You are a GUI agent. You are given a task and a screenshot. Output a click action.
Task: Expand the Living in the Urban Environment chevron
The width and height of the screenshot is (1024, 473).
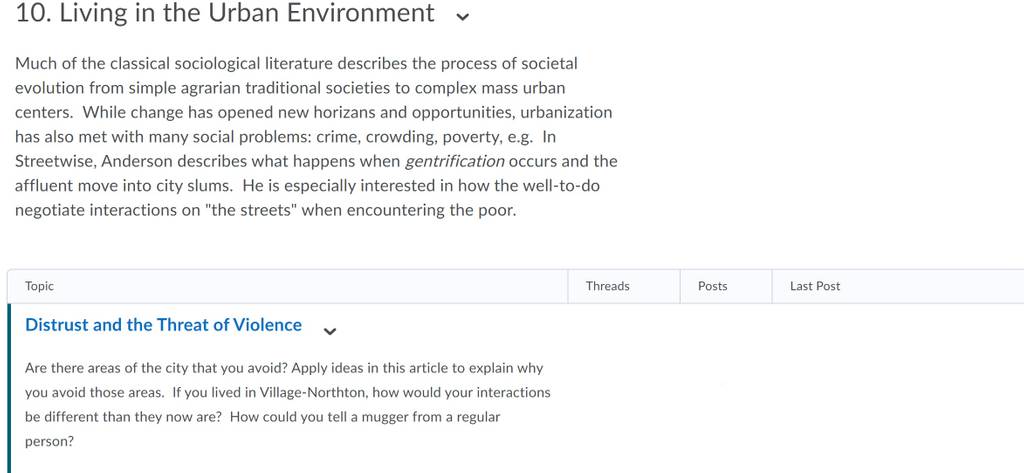point(462,17)
